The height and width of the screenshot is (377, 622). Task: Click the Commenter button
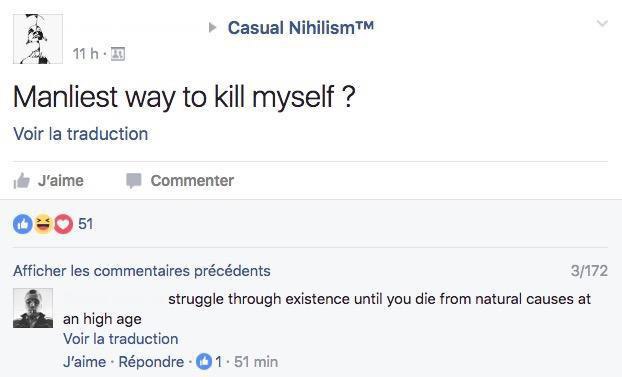(180, 181)
